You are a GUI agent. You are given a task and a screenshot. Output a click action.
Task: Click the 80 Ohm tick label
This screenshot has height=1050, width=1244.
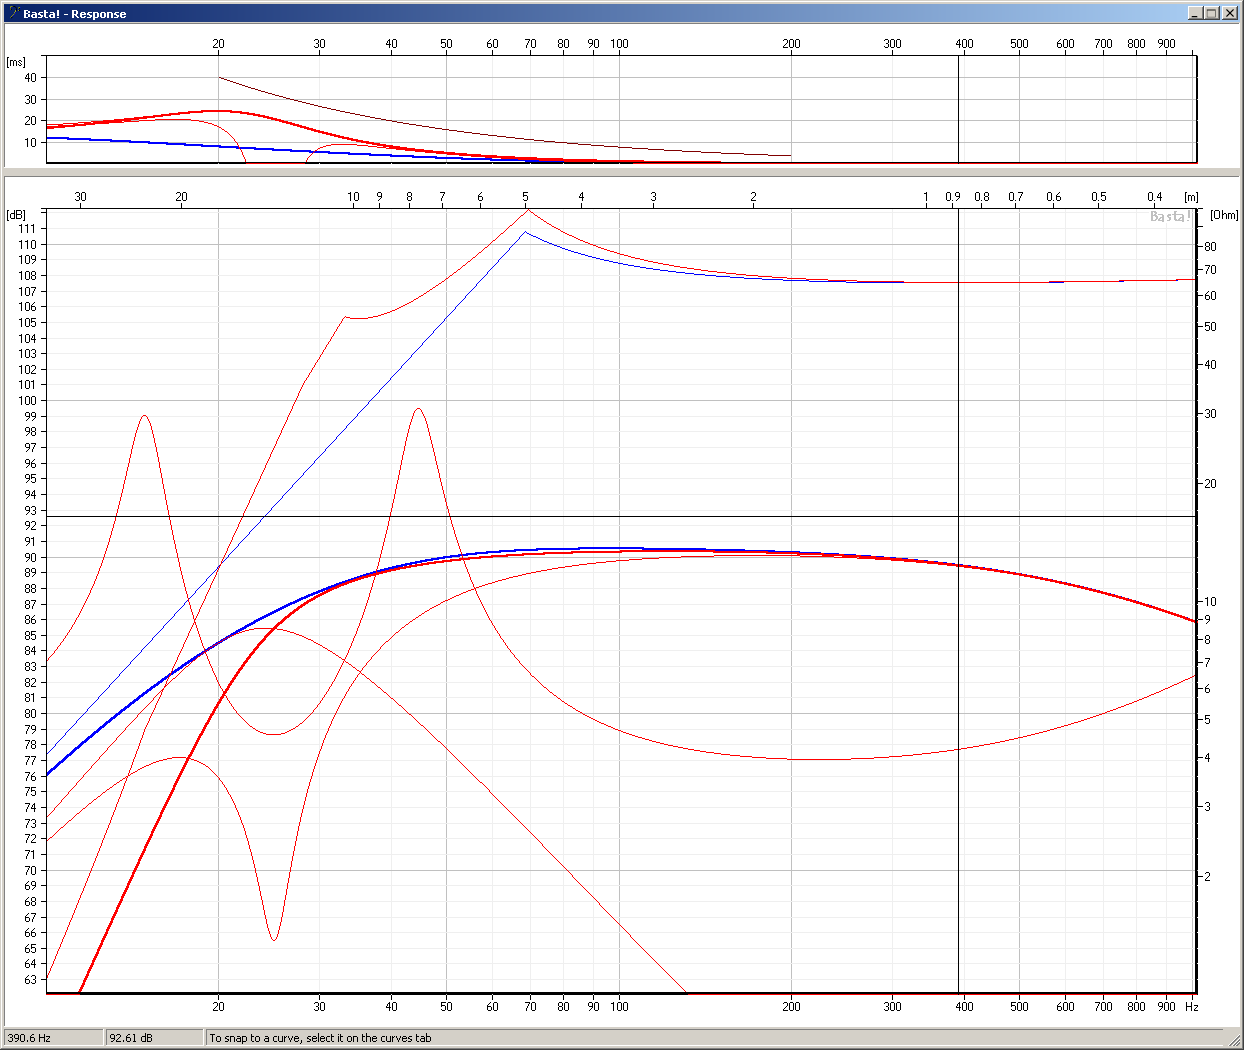coord(1210,247)
